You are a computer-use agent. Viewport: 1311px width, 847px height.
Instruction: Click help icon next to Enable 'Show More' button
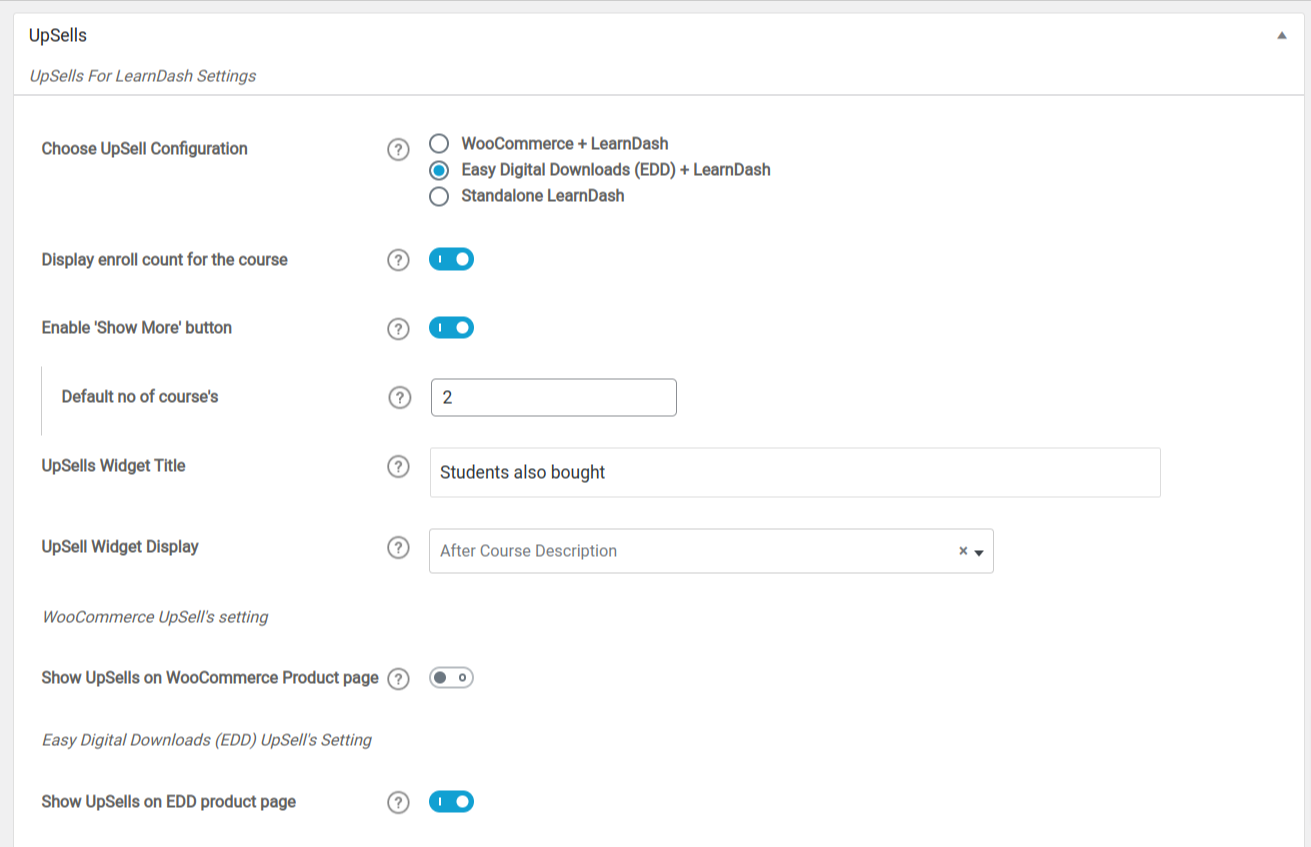point(398,329)
